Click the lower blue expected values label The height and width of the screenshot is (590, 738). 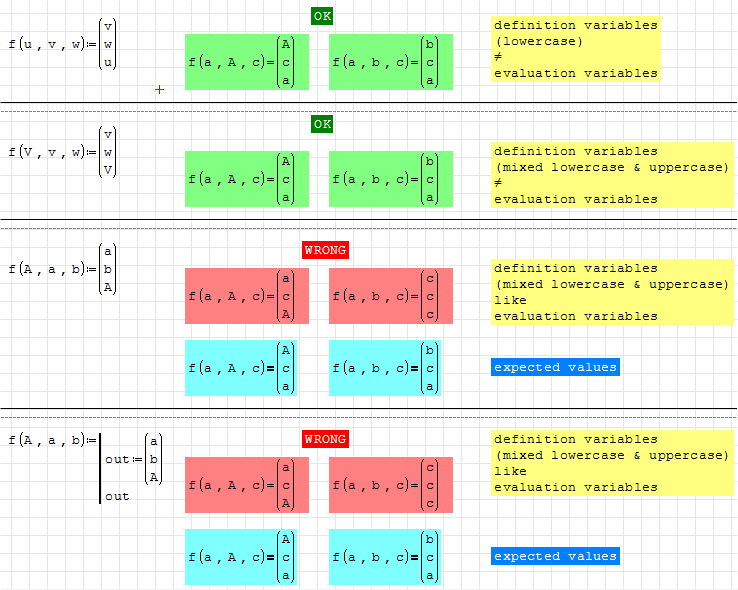[555, 556]
